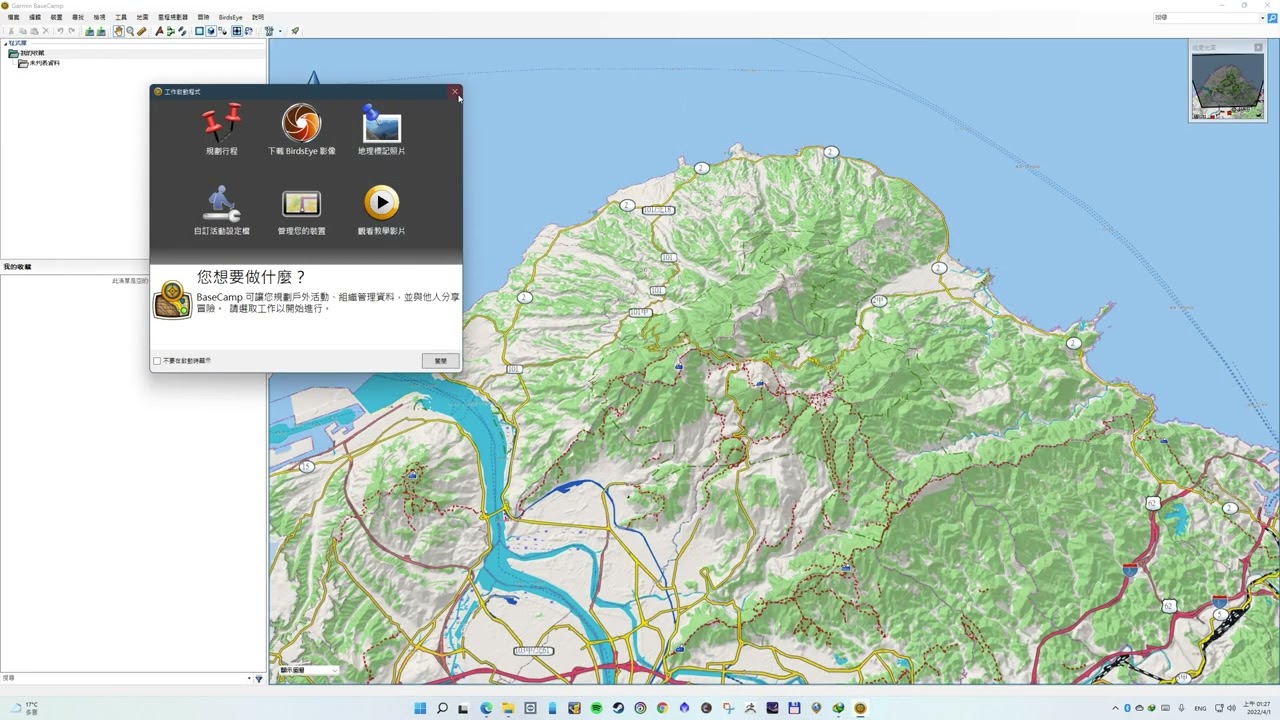Open the 檔案 menu
Screen dimensions: 1280x720
[13, 17]
